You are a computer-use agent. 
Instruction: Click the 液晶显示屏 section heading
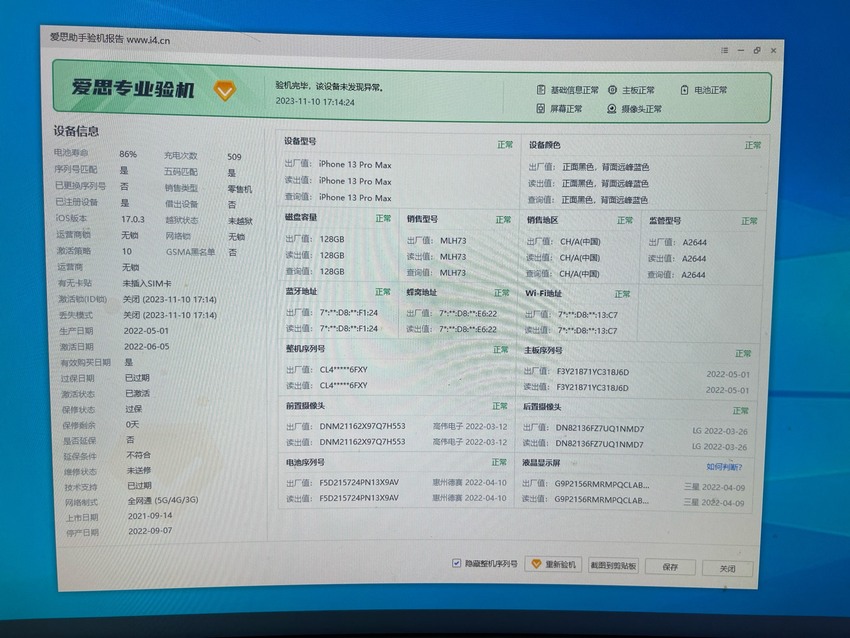541,463
